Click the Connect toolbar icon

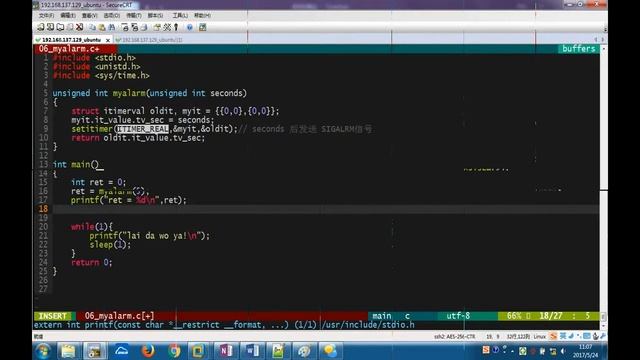point(40,27)
